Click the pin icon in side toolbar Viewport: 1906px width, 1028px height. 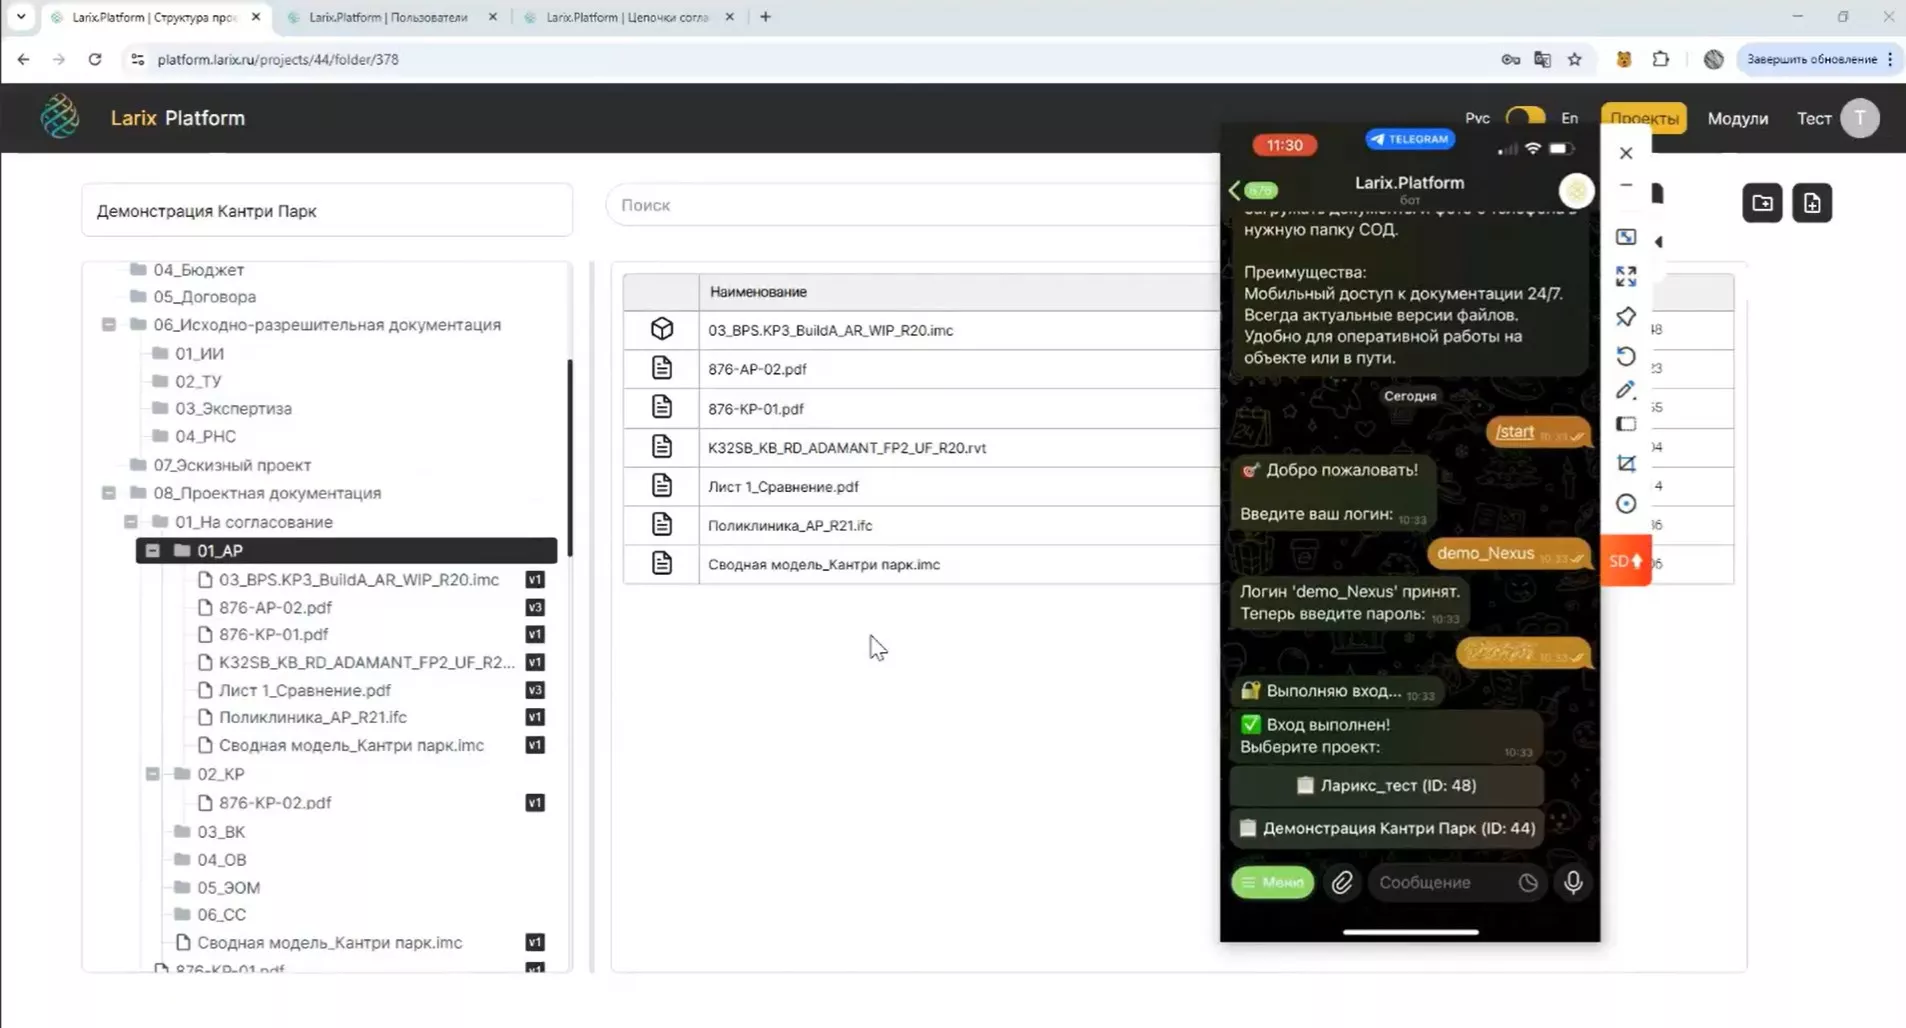[1625, 317]
